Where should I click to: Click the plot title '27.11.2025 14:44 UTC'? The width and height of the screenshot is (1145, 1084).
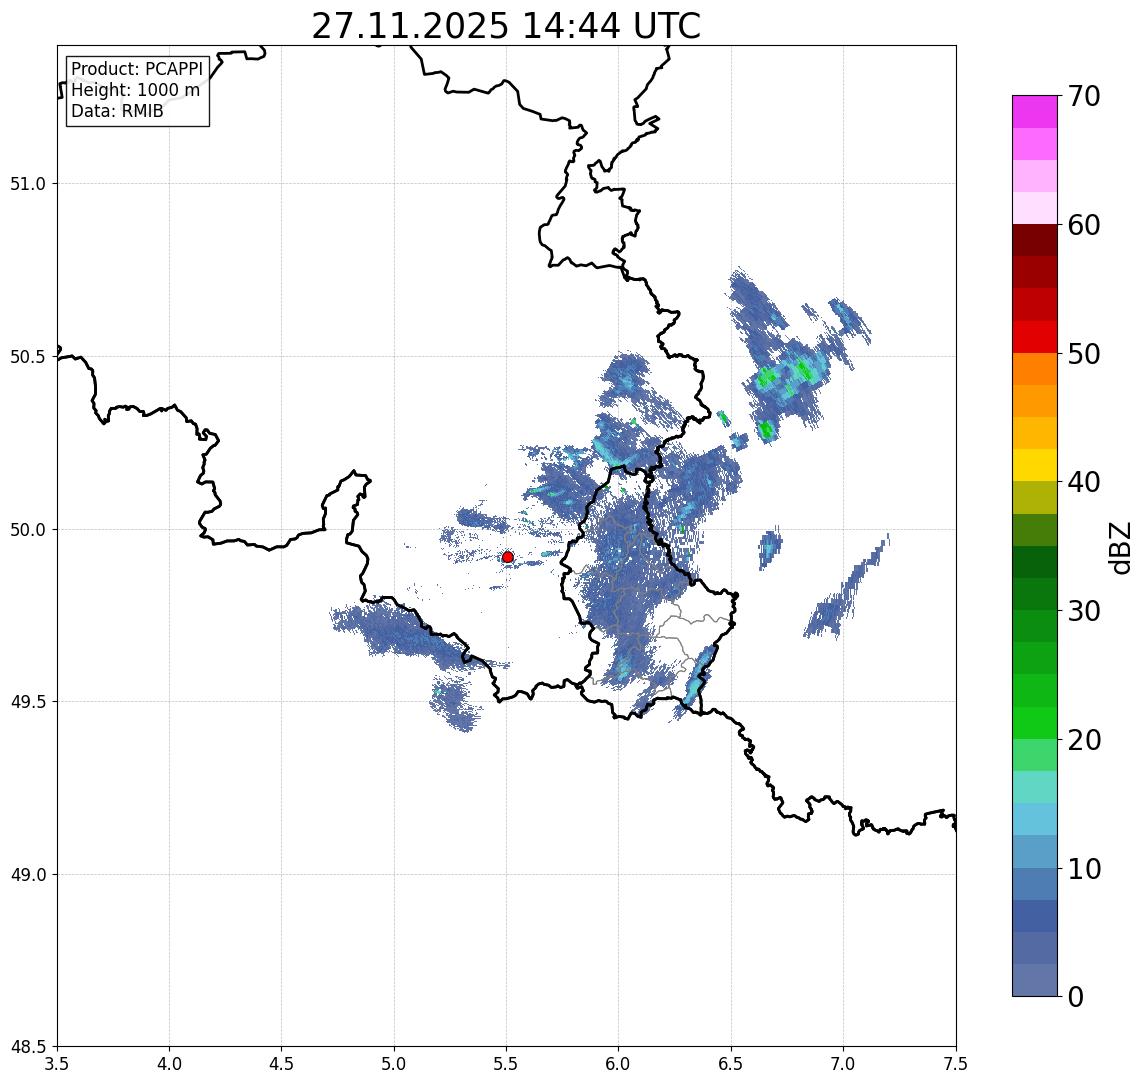[x=506, y=26]
